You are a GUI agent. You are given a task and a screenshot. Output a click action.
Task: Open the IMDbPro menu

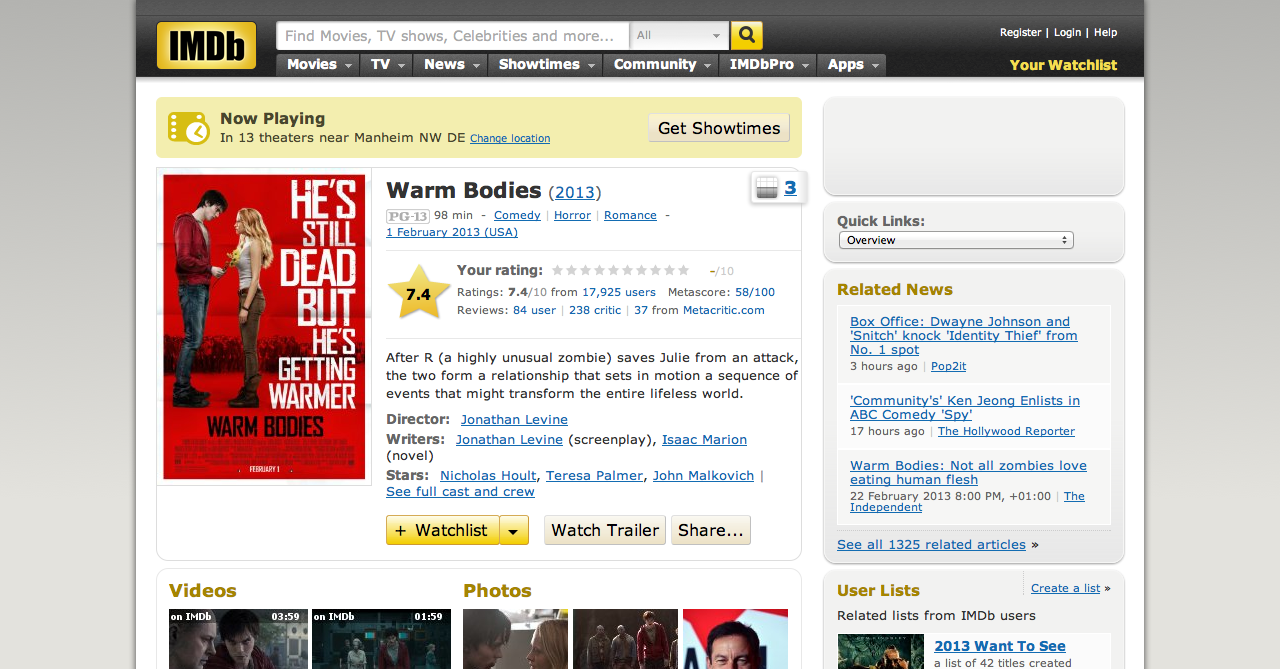768,65
